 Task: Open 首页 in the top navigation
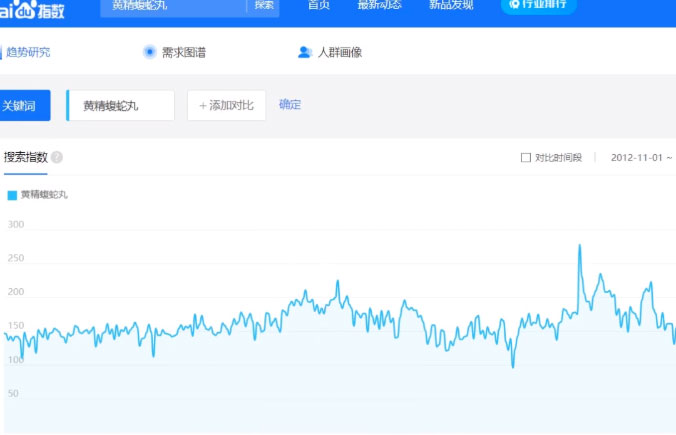click(318, 5)
